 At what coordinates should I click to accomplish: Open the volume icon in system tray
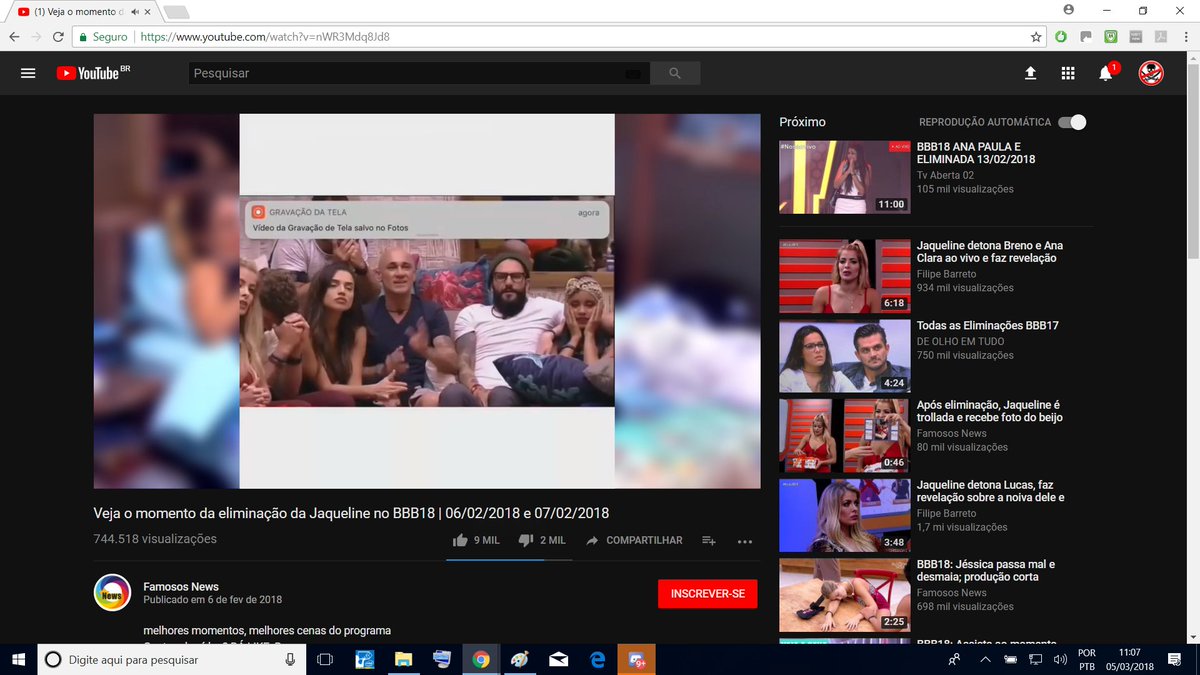pos(1059,660)
